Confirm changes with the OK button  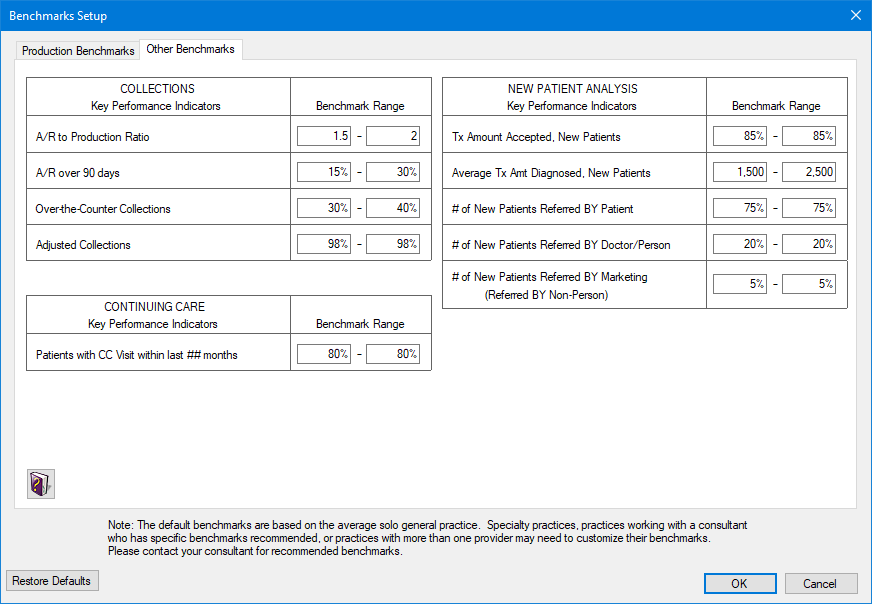739,584
